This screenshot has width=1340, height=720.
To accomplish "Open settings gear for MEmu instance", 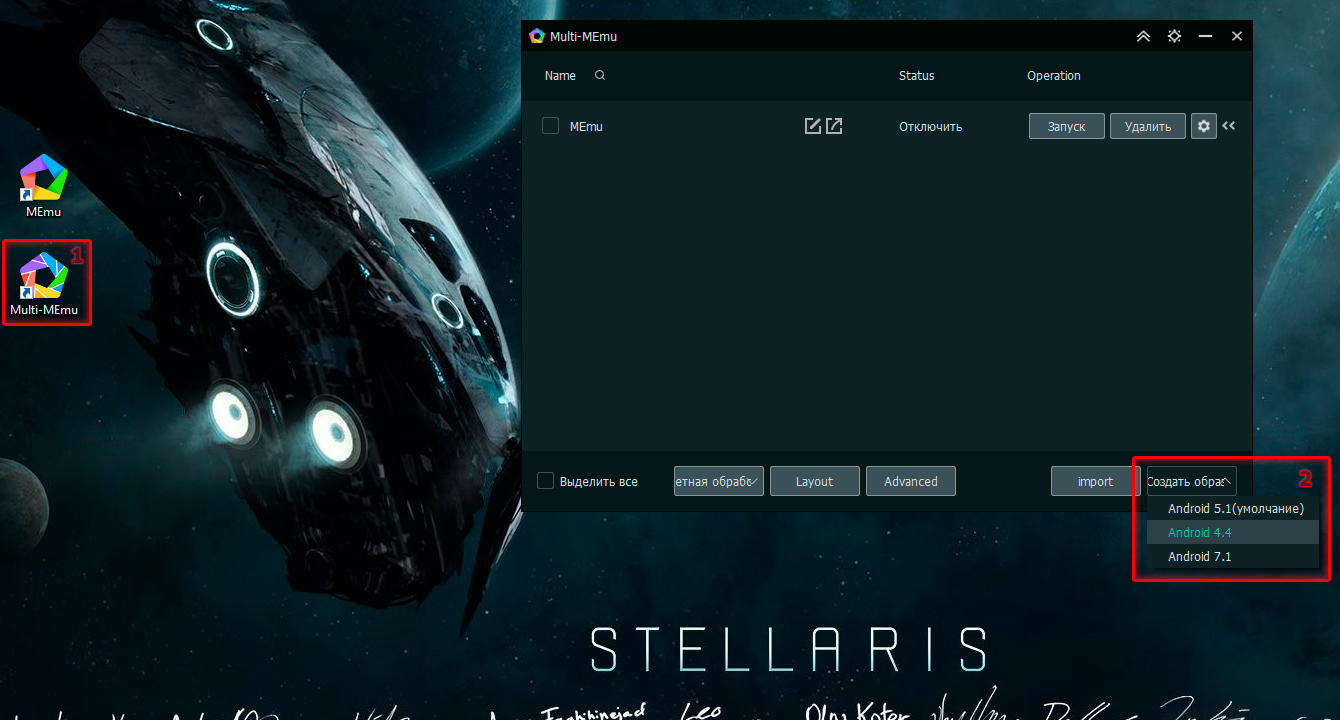I will (1203, 126).
